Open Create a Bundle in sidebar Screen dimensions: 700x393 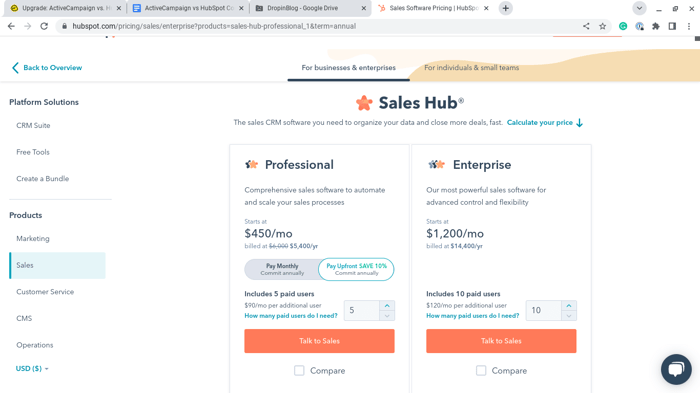click(43, 179)
